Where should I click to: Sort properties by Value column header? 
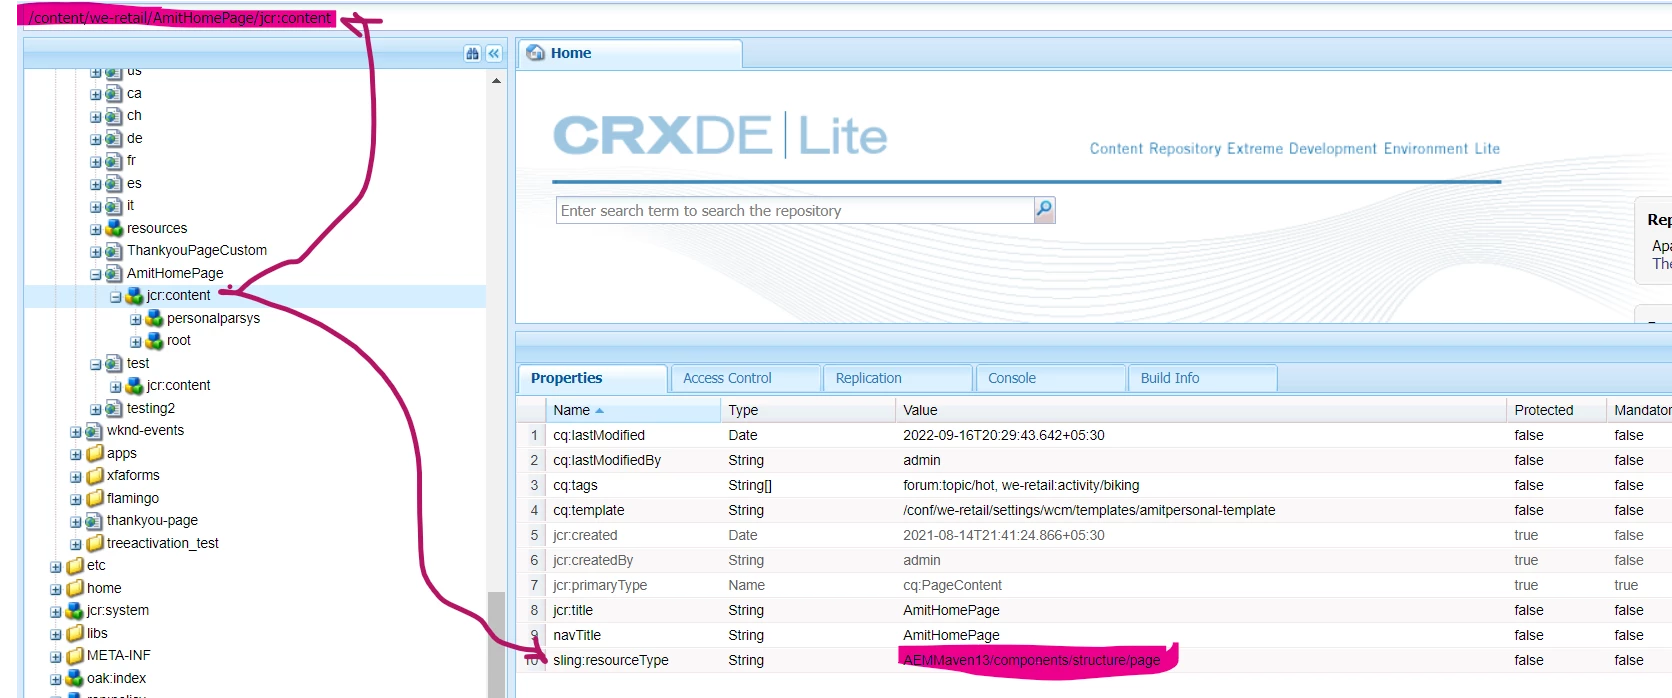tap(1200, 410)
